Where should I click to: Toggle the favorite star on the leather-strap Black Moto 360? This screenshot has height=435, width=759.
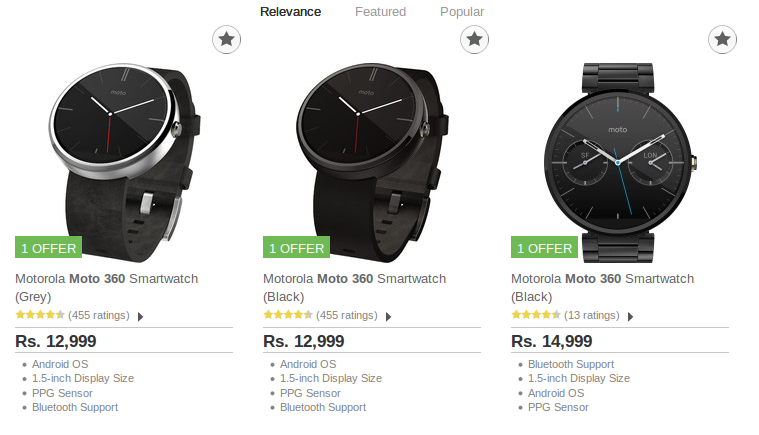click(475, 40)
